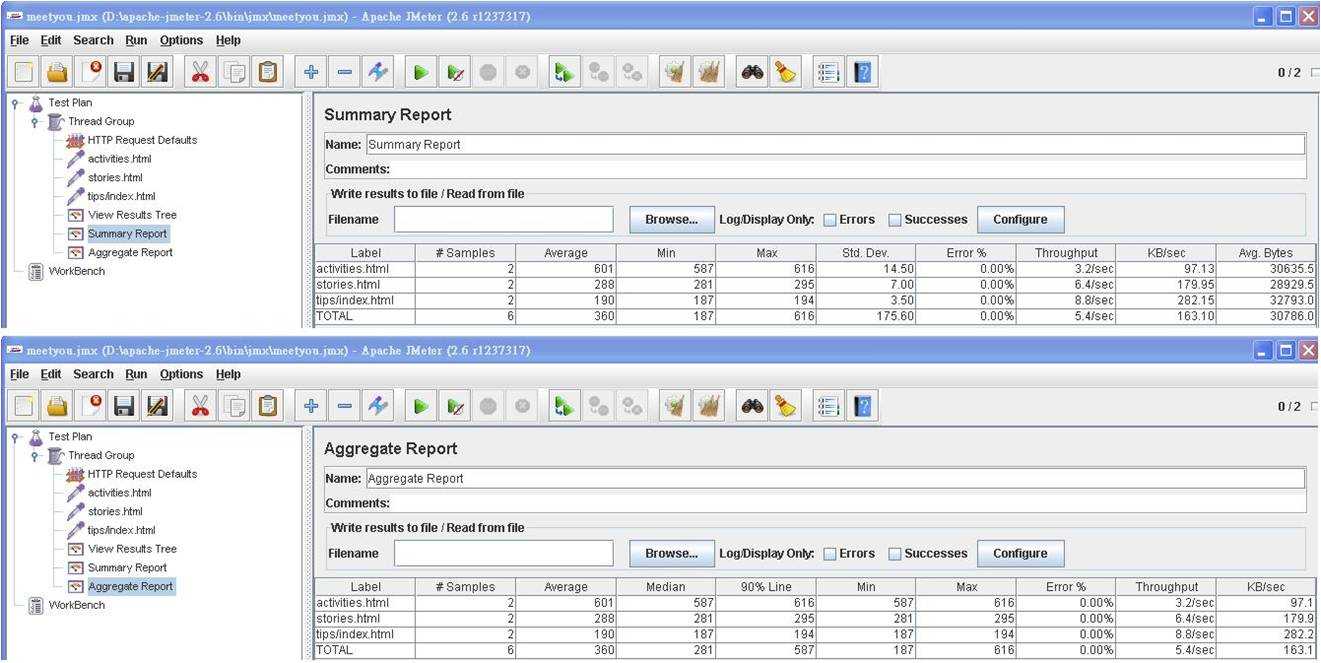Screen dimensions: 1321x663
Task: Click Open file folder icon in Summary Report window
Action: (58, 72)
